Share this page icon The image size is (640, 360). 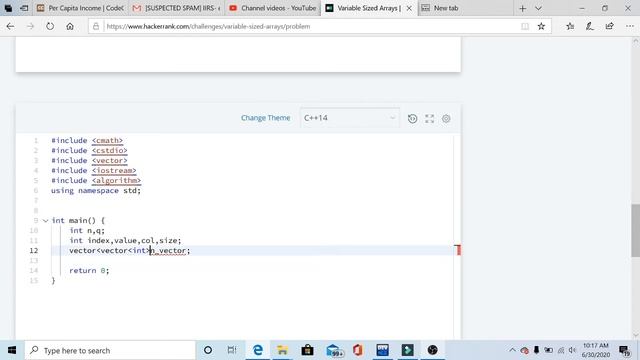(x=609, y=26)
